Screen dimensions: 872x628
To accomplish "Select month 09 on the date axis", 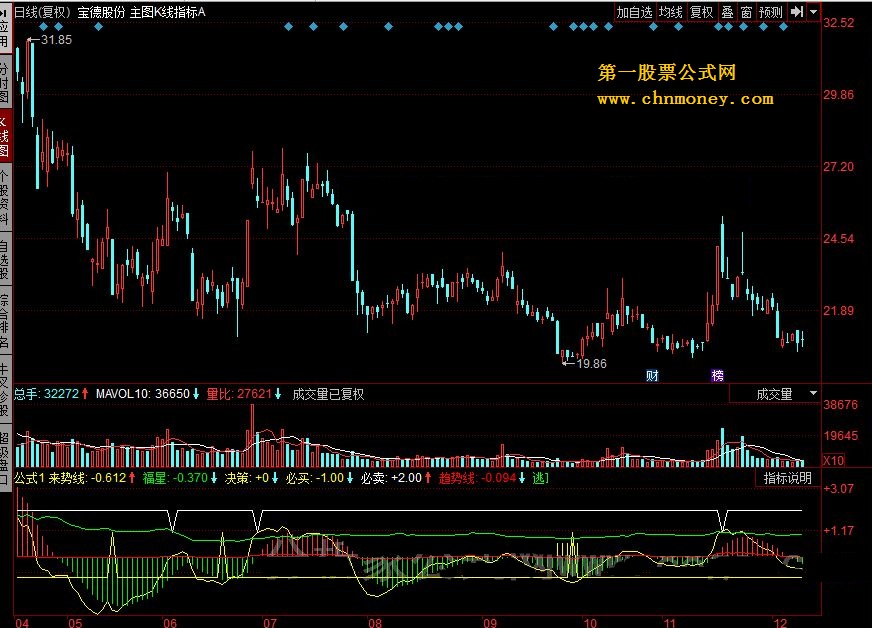I will pos(490,622).
